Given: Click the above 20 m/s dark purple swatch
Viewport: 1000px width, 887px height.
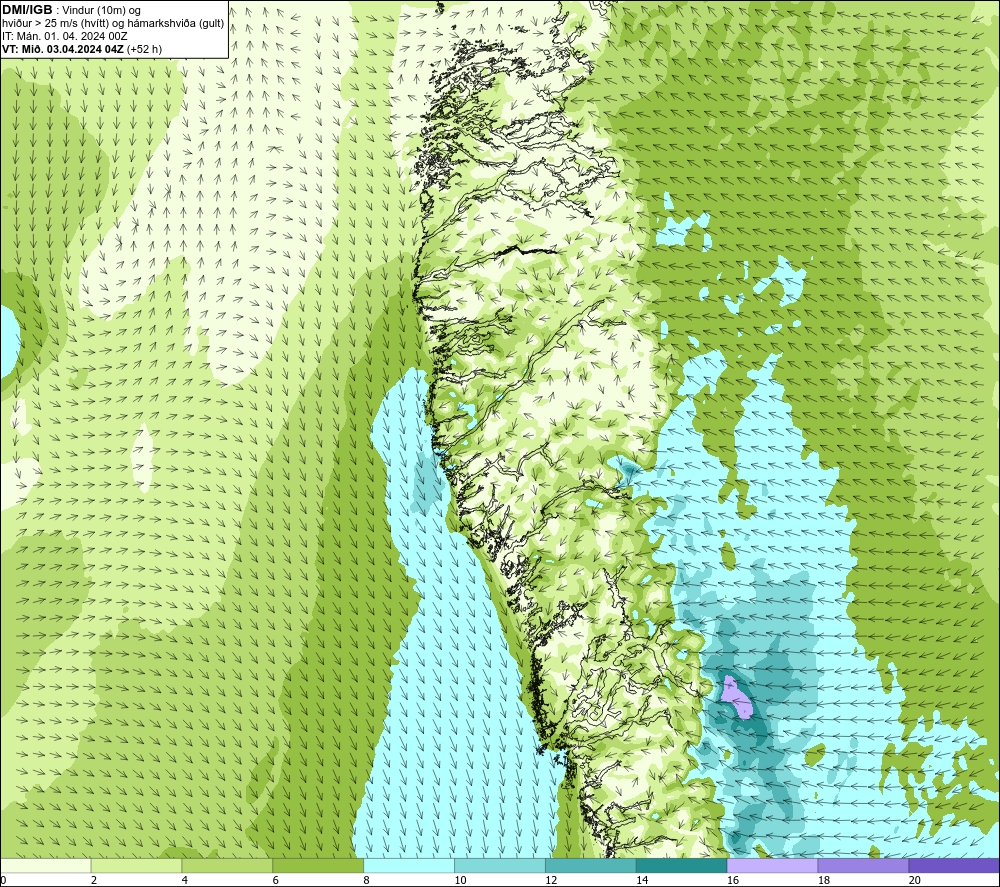Looking at the screenshot, I should (954, 865).
